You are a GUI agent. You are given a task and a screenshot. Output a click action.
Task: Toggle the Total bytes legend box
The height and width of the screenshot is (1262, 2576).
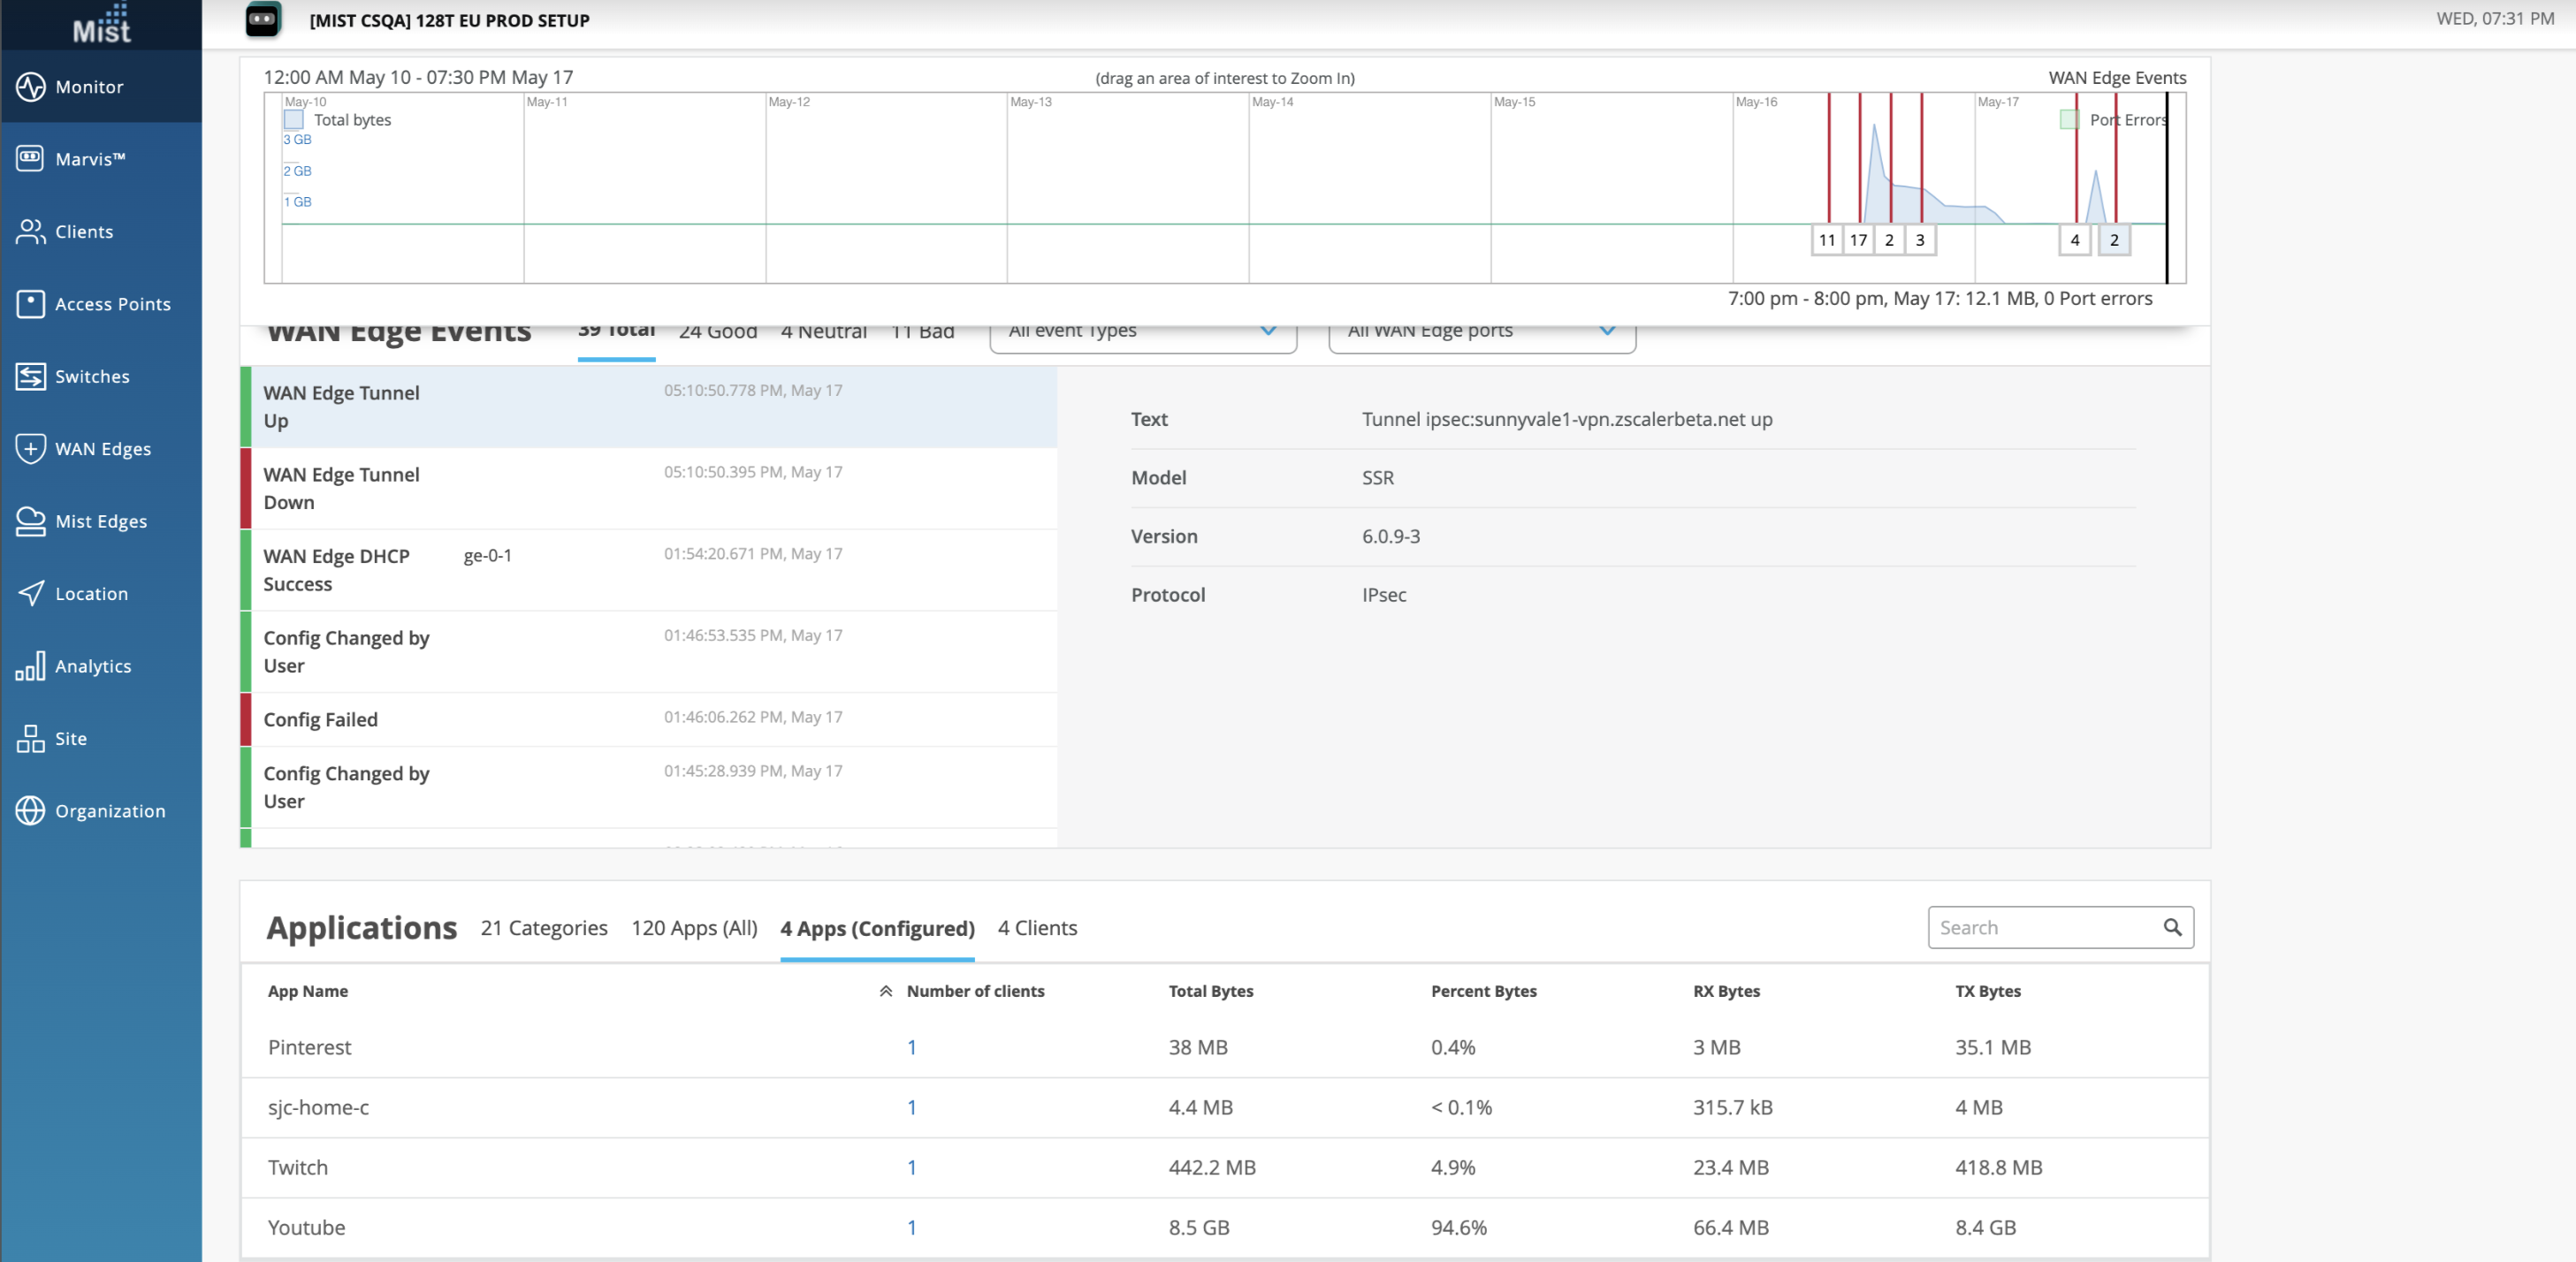pyautogui.click(x=294, y=120)
